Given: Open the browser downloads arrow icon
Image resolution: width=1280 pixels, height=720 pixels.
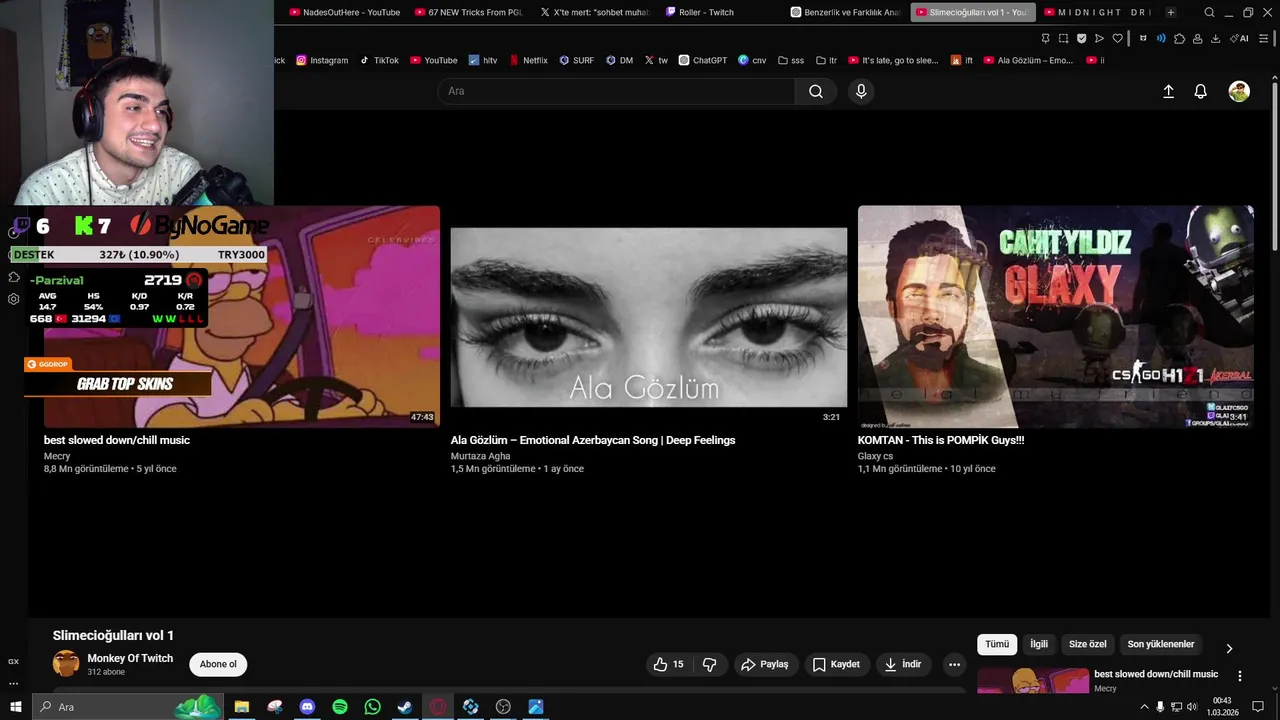Looking at the screenshot, I should [1216, 39].
